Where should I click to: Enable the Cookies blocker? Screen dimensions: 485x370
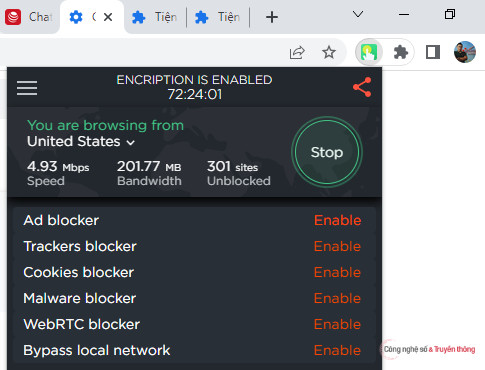pyautogui.click(x=337, y=272)
